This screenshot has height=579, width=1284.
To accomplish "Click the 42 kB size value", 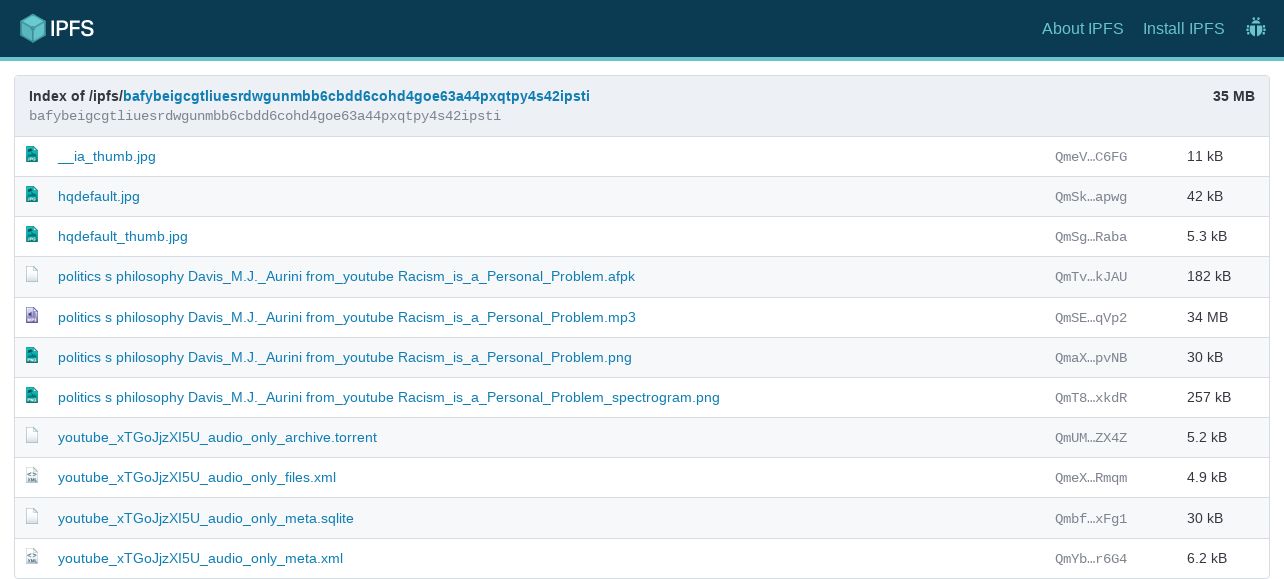I will point(1205,196).
